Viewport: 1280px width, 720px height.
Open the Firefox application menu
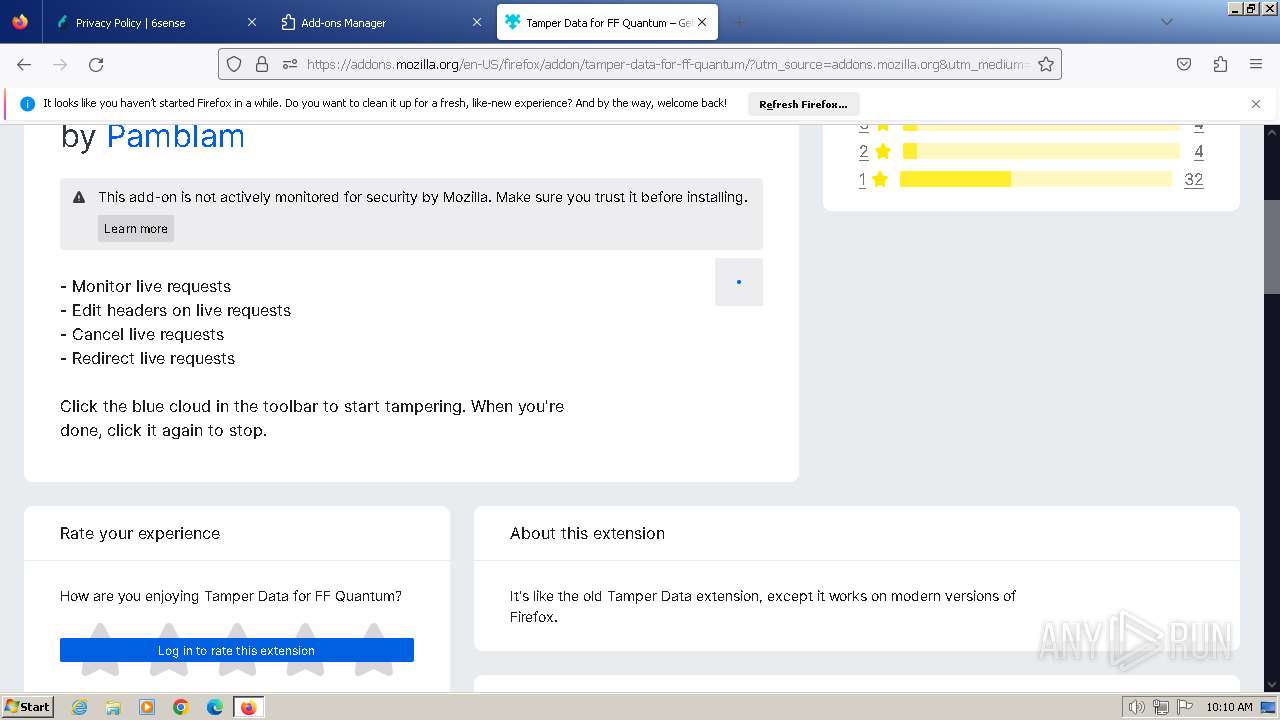click(1256, 64)
